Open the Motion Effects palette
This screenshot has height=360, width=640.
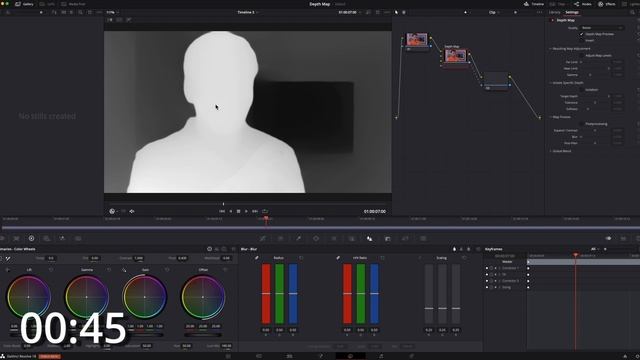(78, 238)
